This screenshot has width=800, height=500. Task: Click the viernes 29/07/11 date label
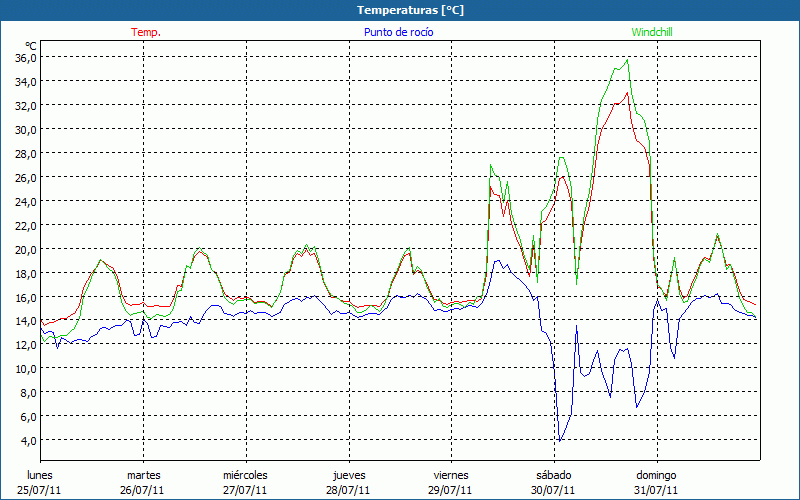point(451,482)
